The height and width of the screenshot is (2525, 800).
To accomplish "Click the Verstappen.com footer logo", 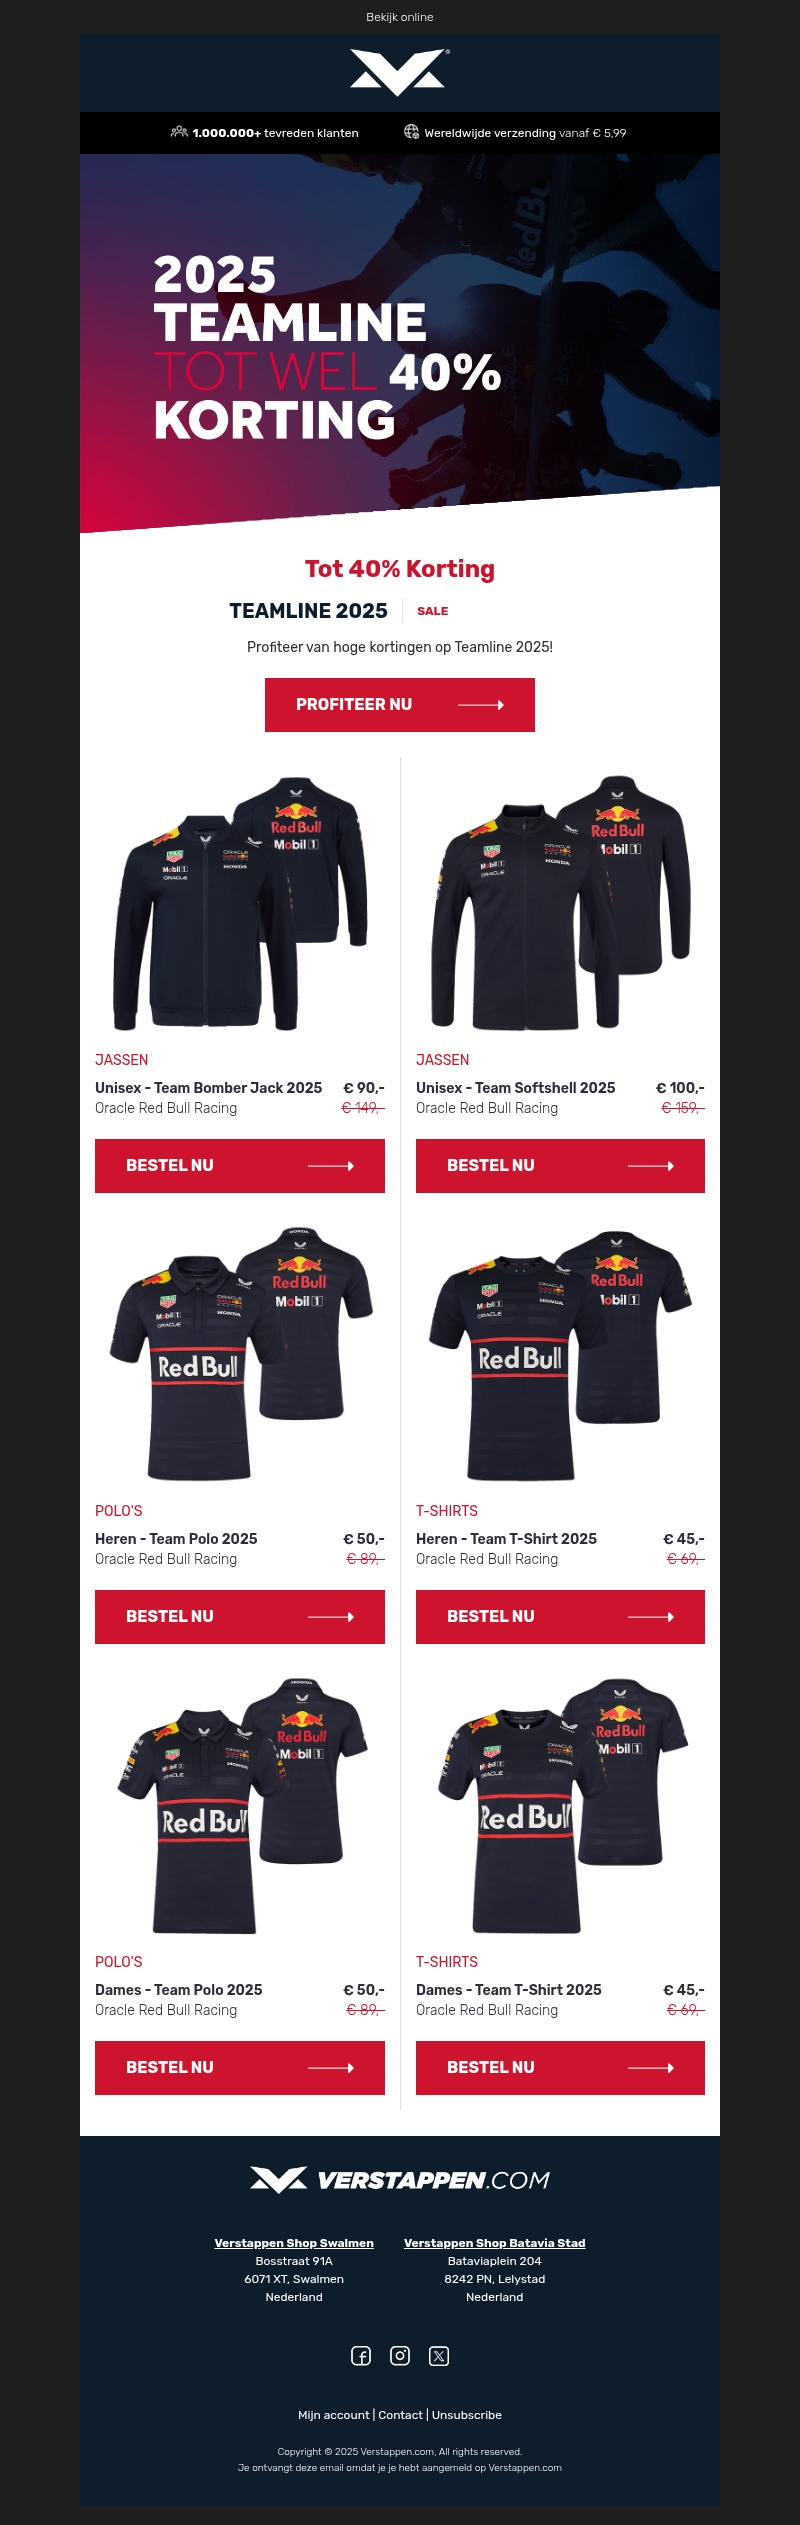I will [x=400, y=2179].
